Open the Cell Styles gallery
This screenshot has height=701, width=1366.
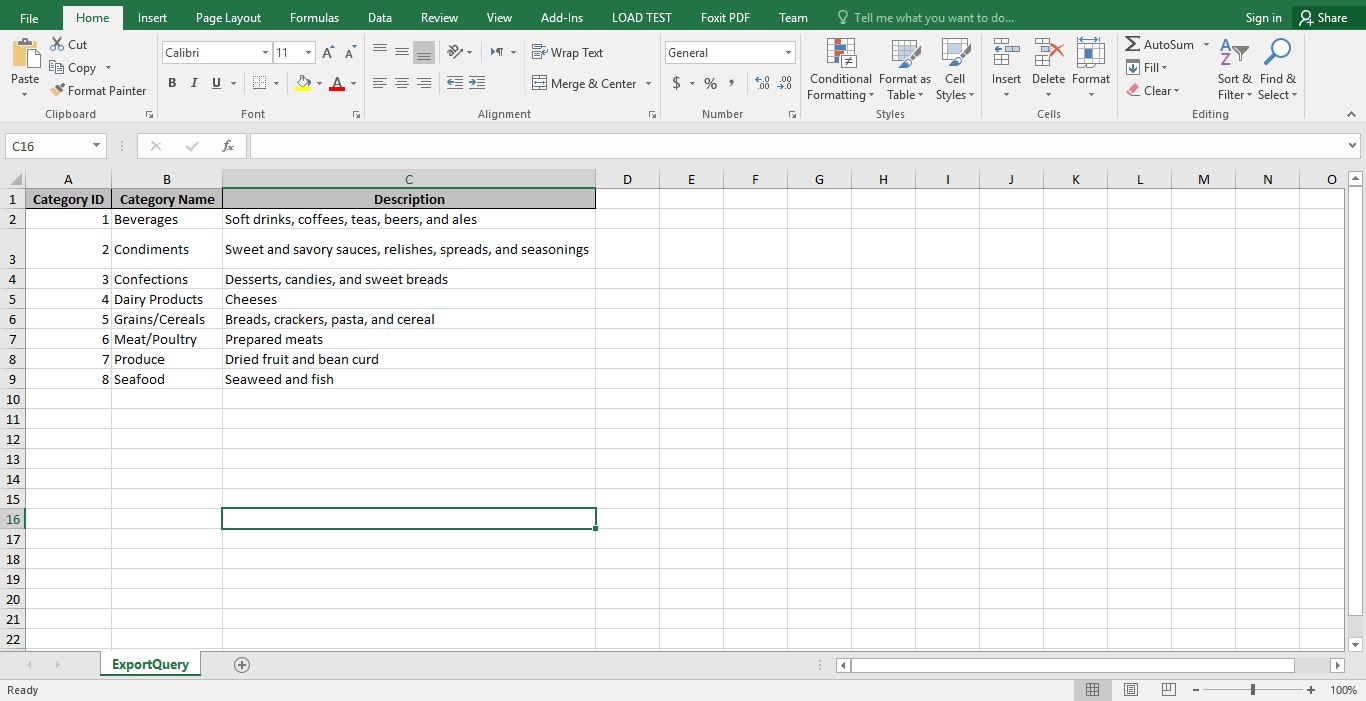(955, 70)
